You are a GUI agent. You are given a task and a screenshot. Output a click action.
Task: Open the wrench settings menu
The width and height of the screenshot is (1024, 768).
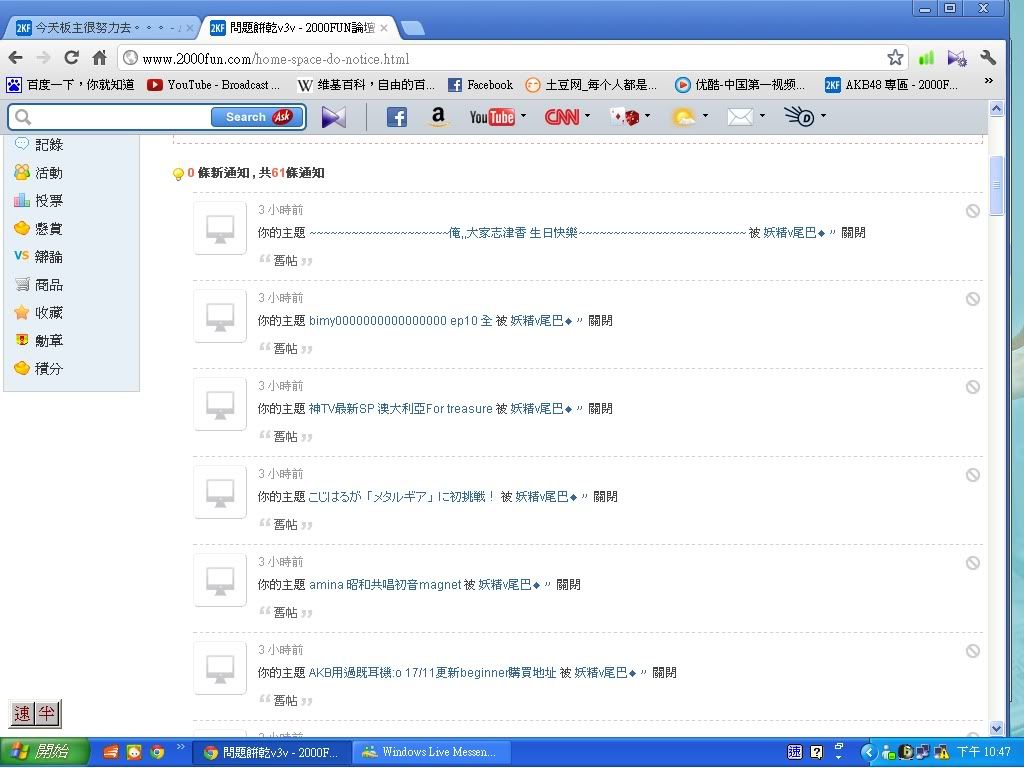pyautogui.click(x=988, y=58)
